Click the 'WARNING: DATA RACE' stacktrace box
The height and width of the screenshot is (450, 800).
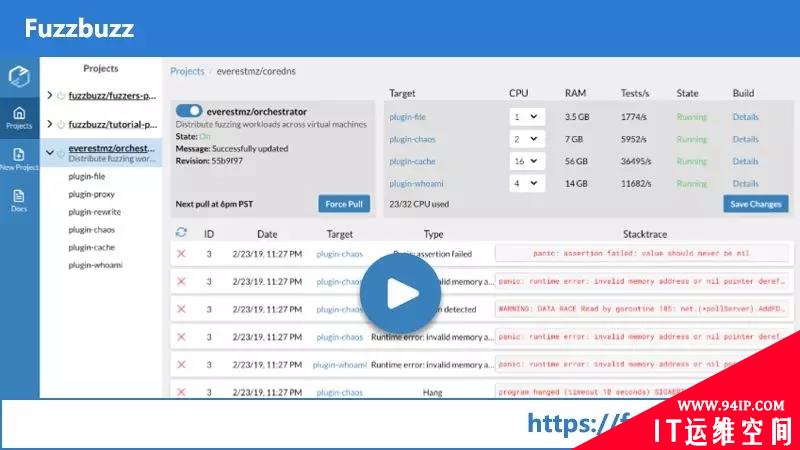click(x=641, y=309)
